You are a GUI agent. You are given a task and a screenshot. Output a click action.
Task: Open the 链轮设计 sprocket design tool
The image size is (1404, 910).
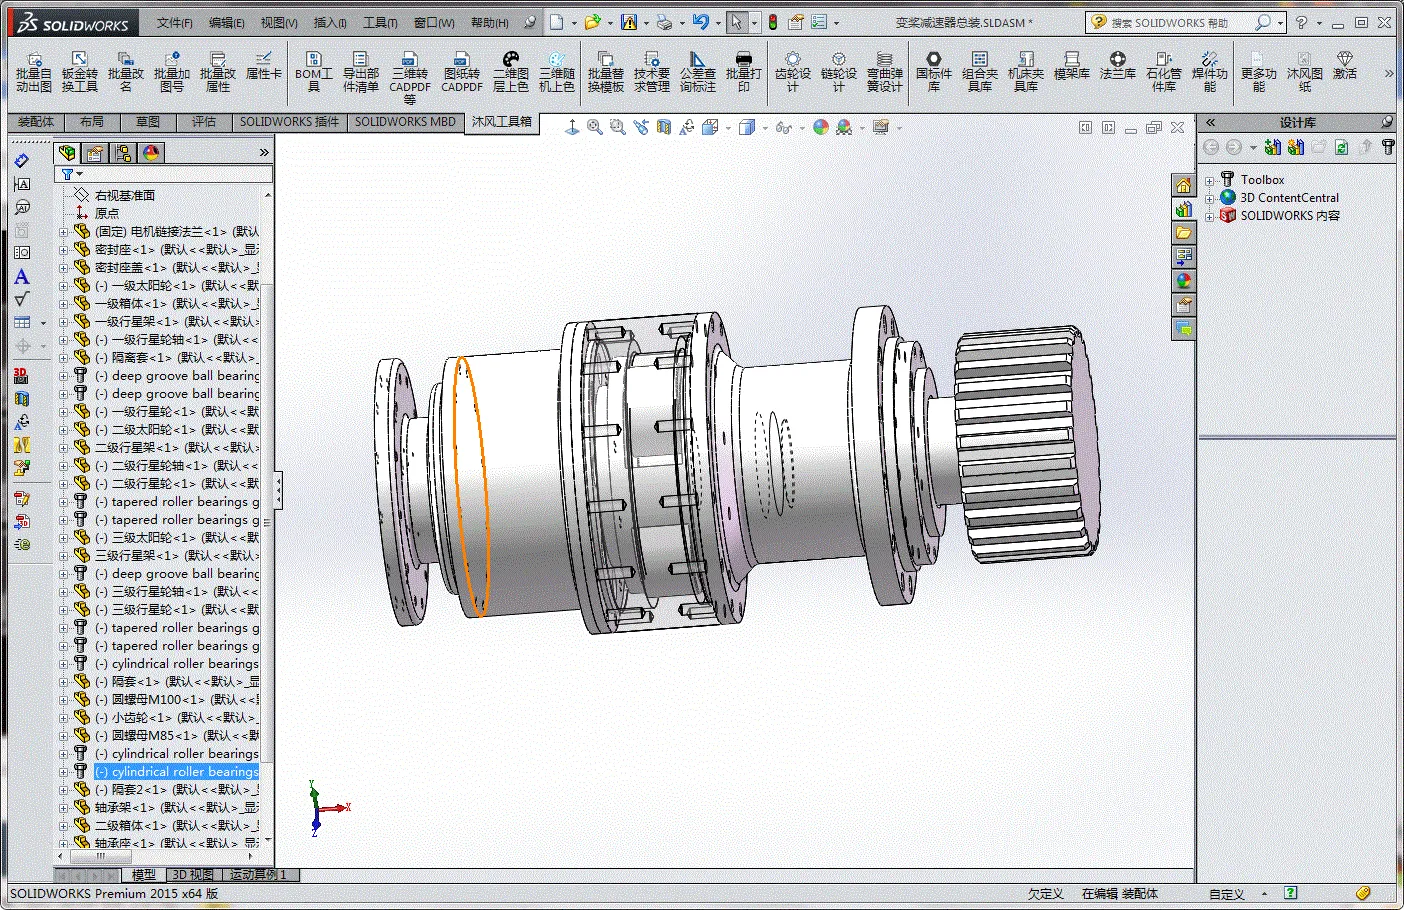(838, 72)
